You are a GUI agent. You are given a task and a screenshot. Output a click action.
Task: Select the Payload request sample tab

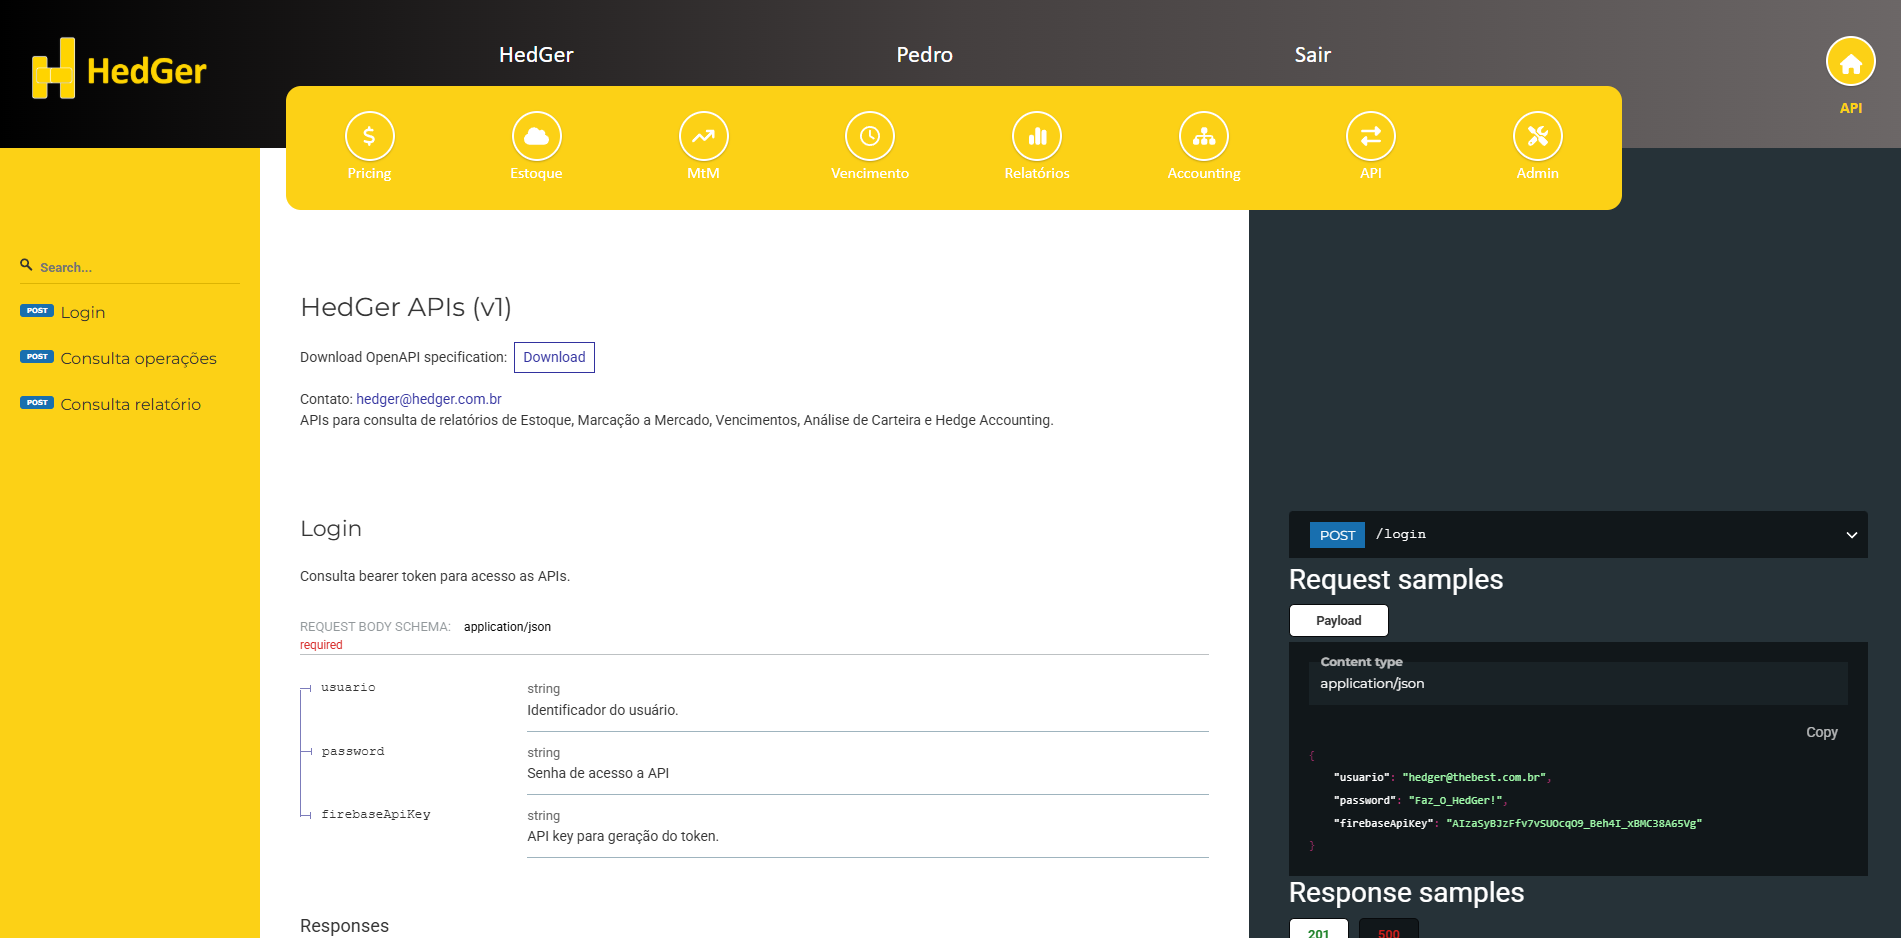coord(1338,621)
